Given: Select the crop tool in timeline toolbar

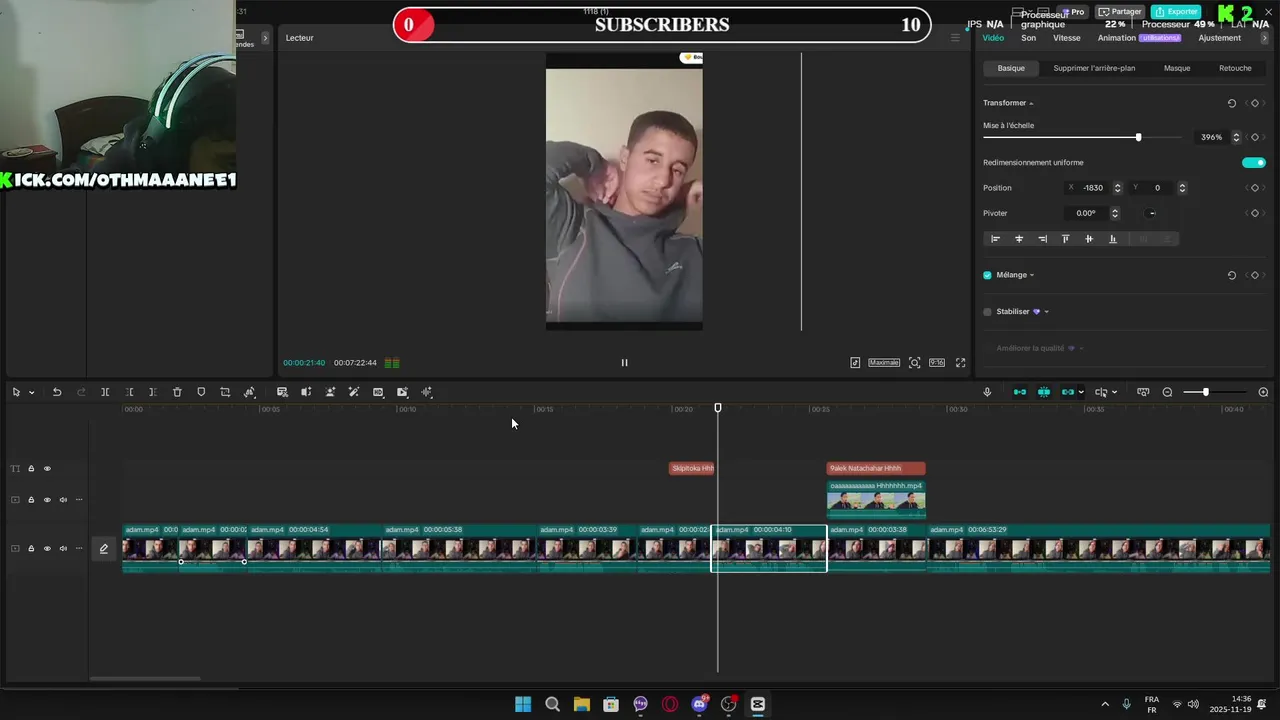Looking at the screenshot, I should [225, 392].
